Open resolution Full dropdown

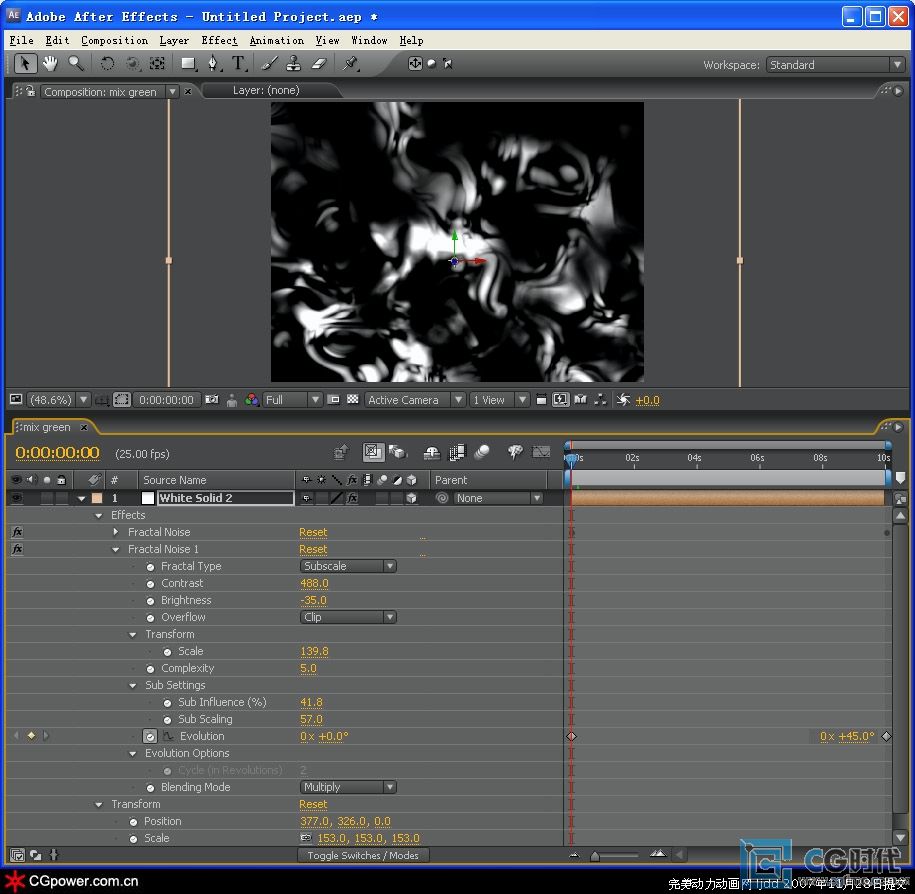pyautogui.click(x=292, y=400)
